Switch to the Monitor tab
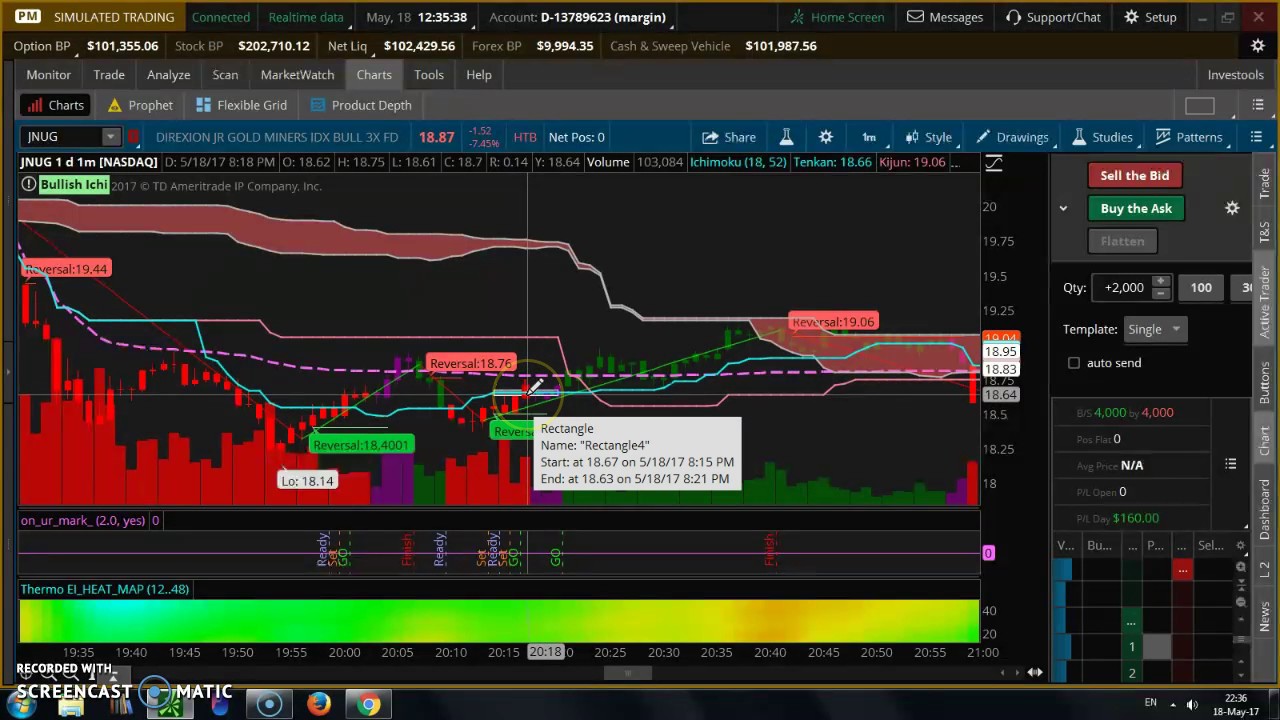Image resolution: width=1280 pixels, height=720 pixels. point(48,75)
